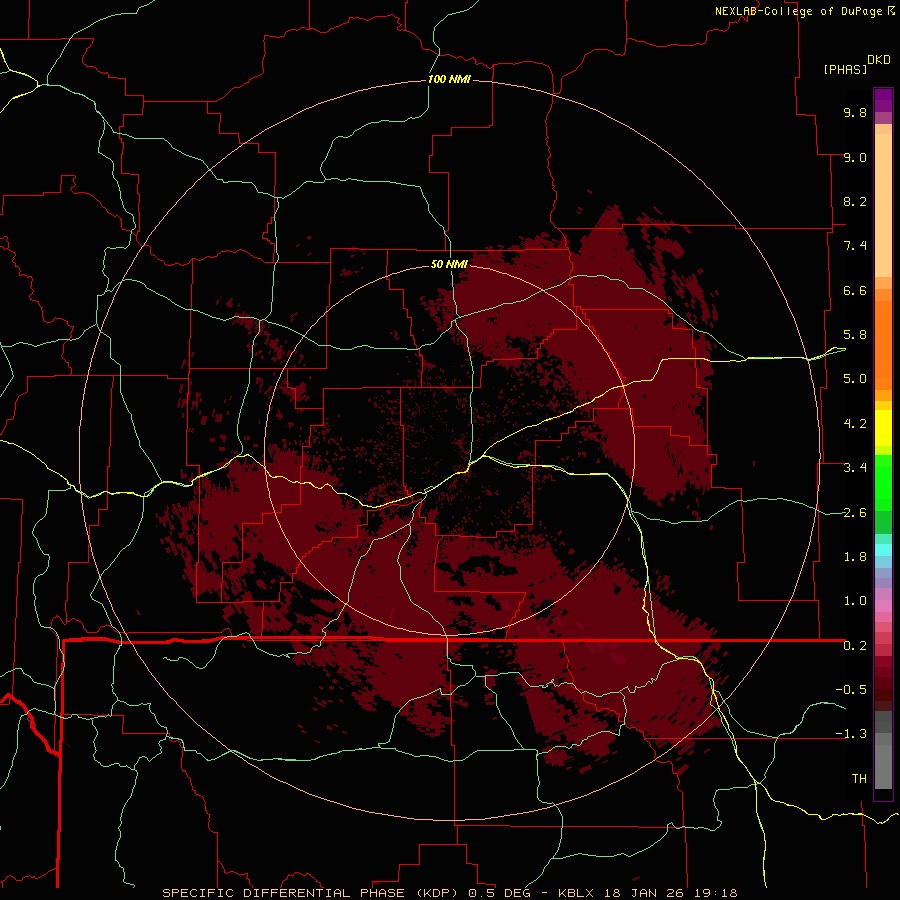This screenshot has height=900, width=900.
Task: Click the 9.8 value on the color scale
Action: coord(855,112)
